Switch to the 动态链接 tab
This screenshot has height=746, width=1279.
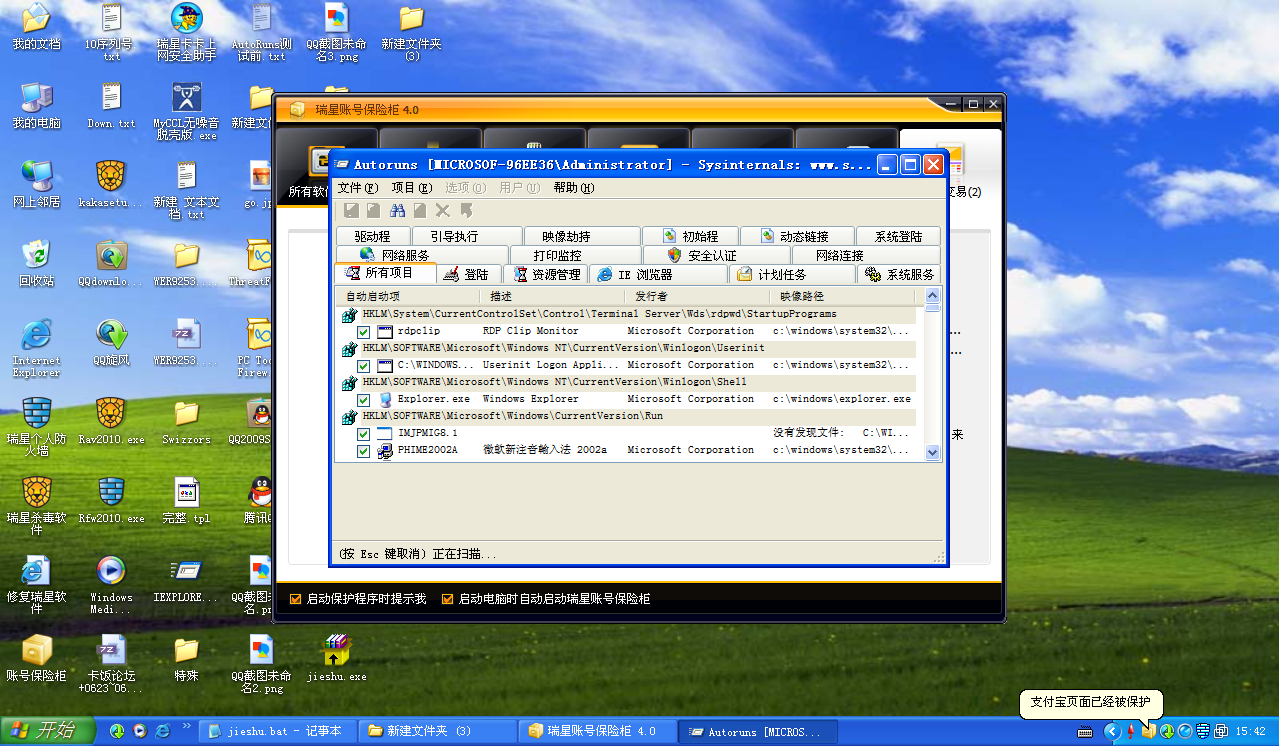795,236
